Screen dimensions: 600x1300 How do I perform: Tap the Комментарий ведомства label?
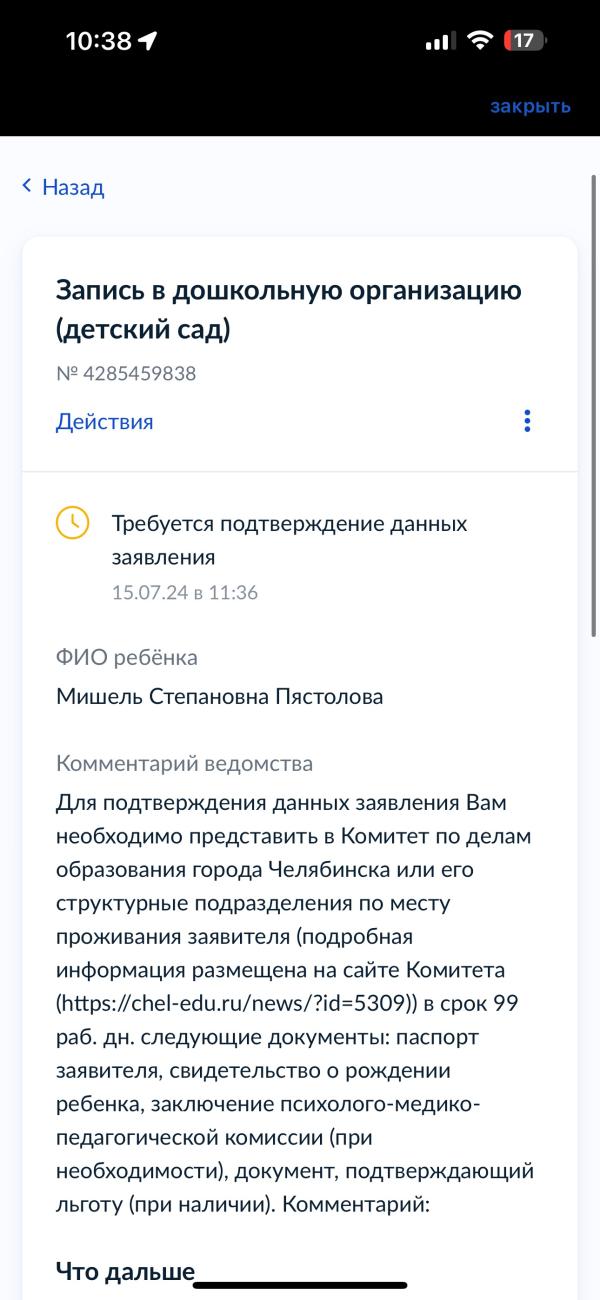pyautogui.click(x=185, y=764)
